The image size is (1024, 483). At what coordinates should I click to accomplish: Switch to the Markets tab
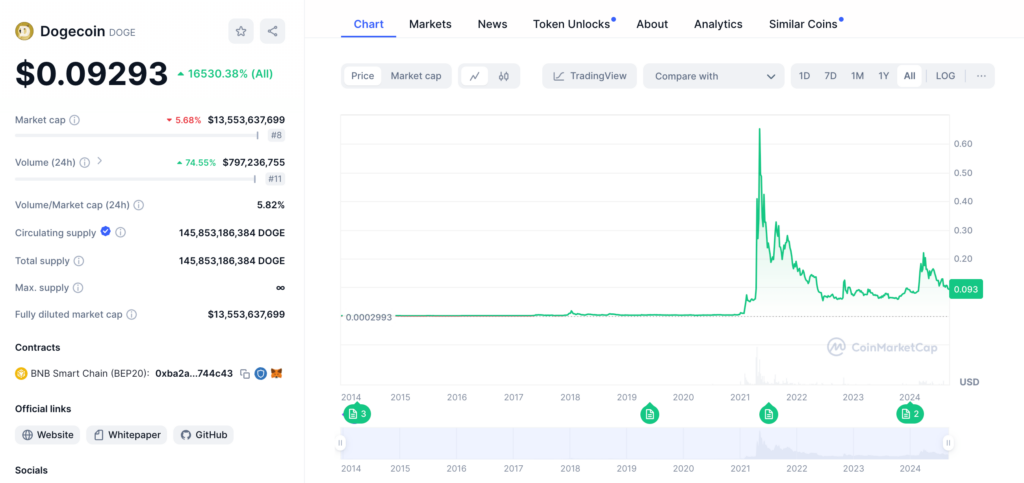(430, 24)
